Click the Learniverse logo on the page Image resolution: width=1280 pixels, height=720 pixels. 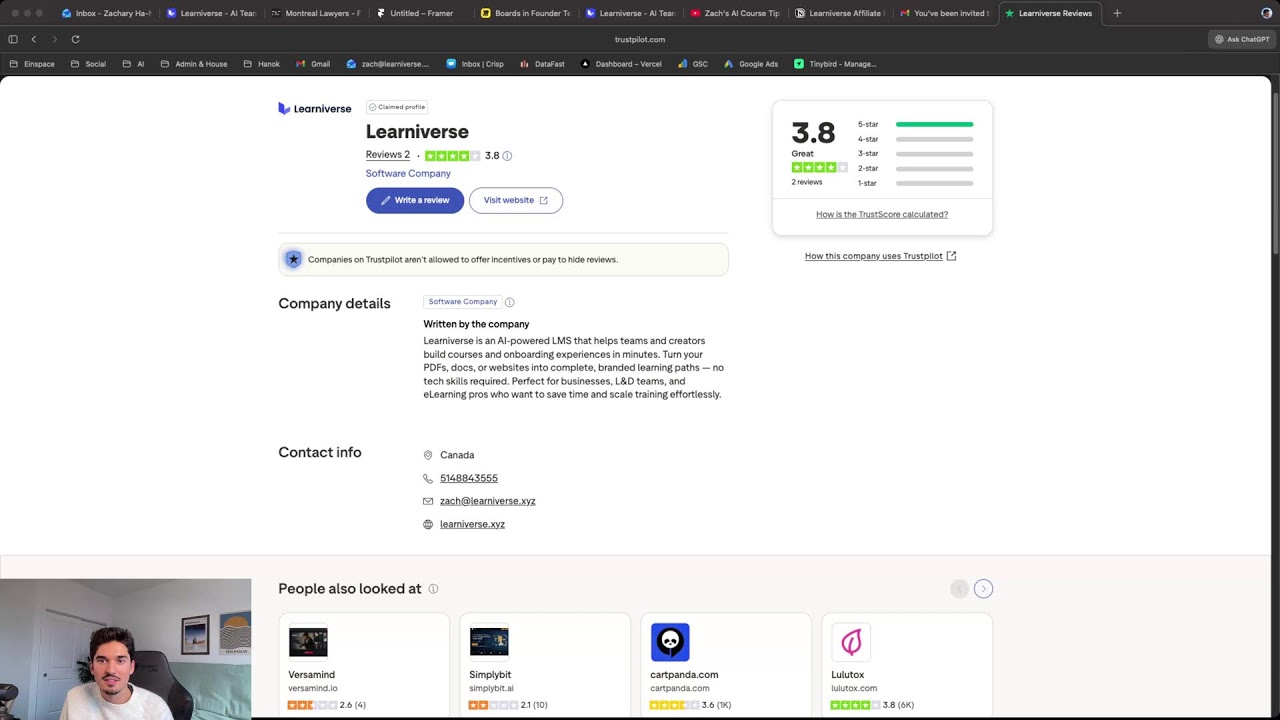tap(315, 108)
